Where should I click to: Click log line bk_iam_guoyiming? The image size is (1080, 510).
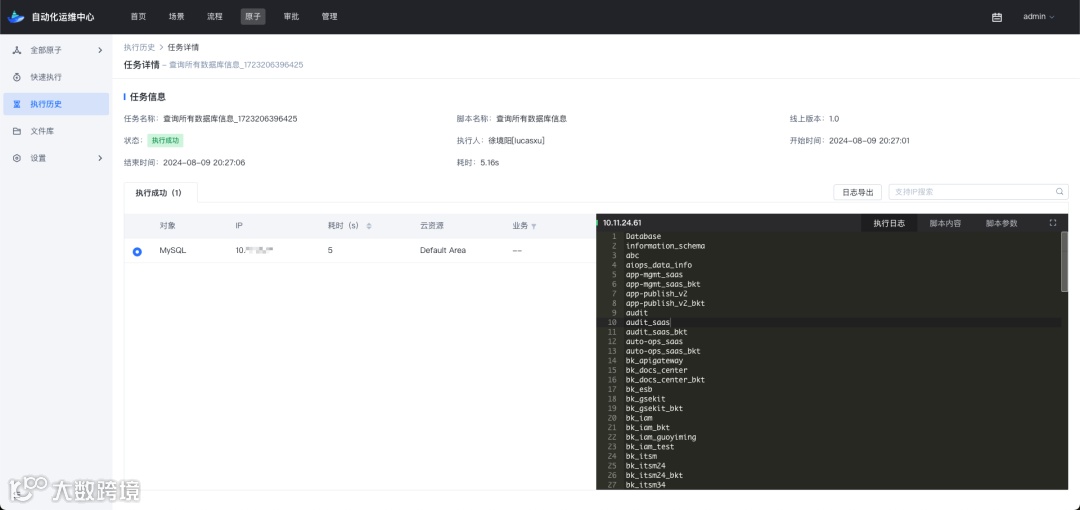pyautogui.click(x=661, y=437)
